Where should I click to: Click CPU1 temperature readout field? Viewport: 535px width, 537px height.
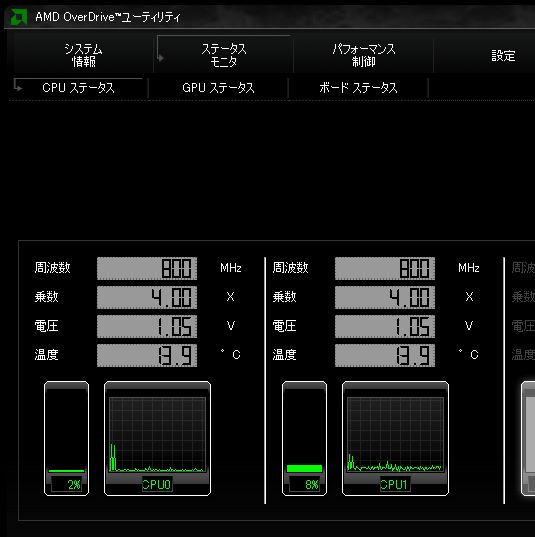(385, 355)
